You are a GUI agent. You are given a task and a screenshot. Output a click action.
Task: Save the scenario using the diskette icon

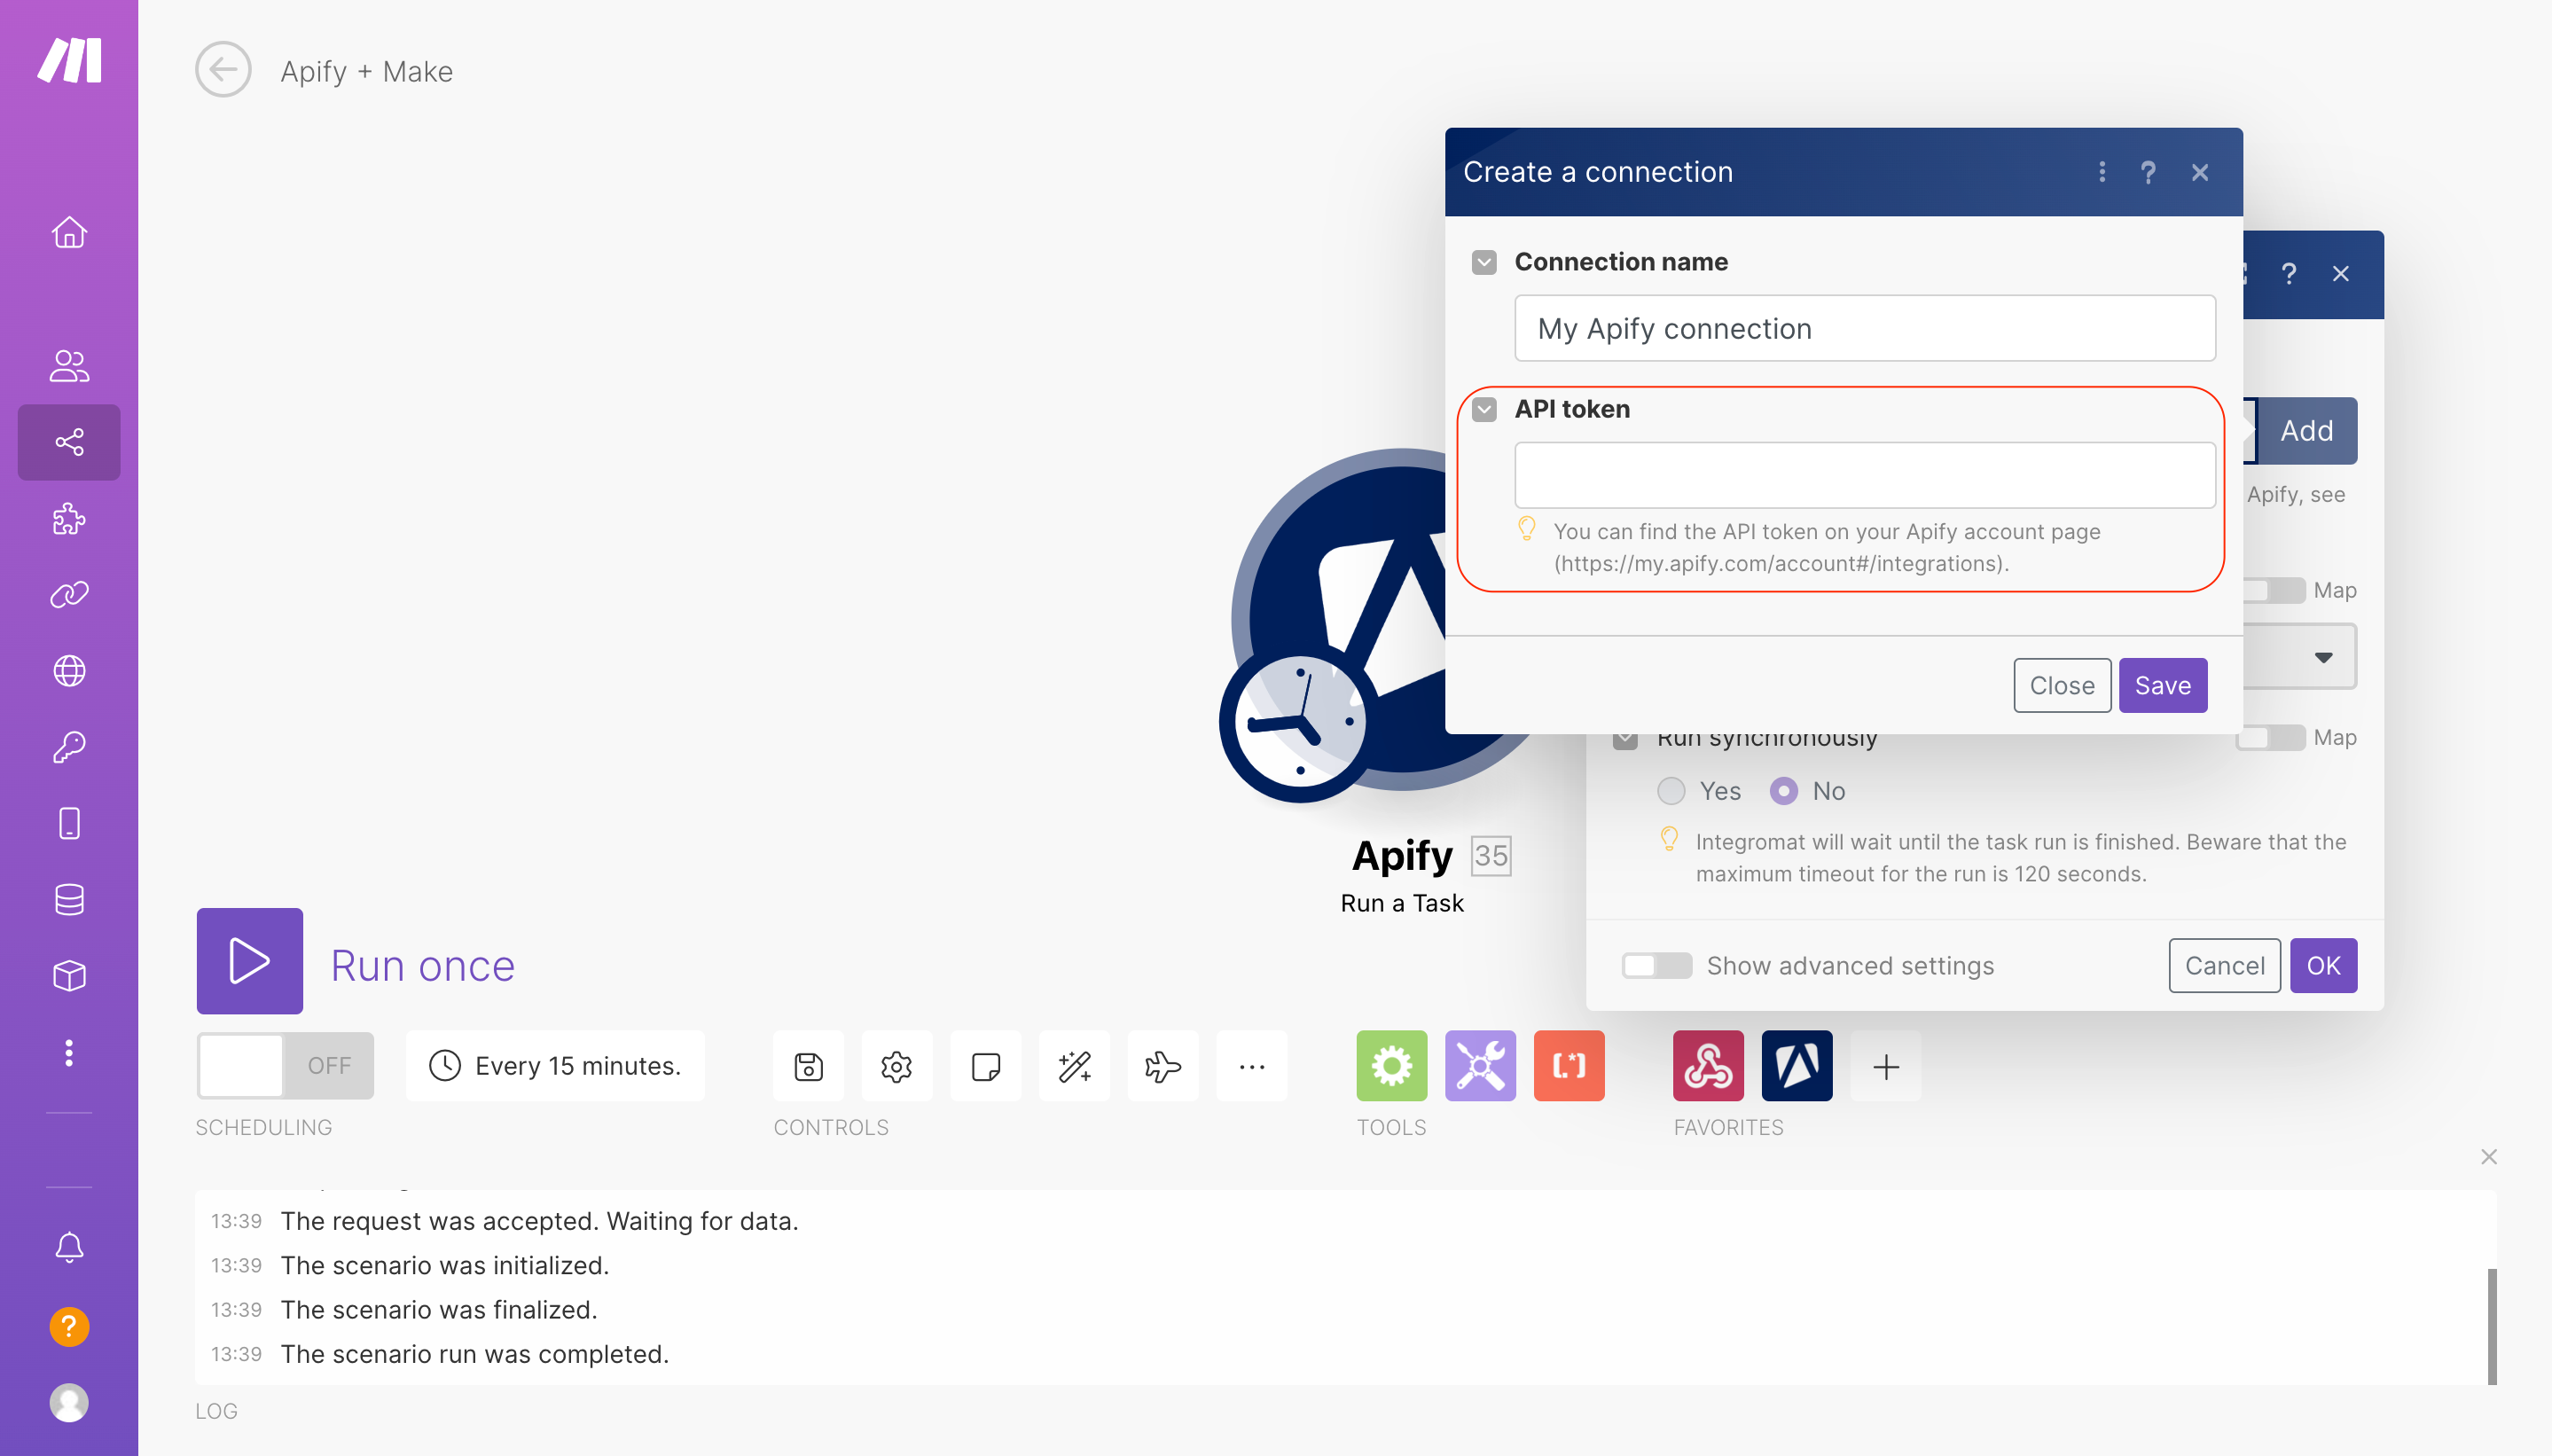tap(808, 1066)
